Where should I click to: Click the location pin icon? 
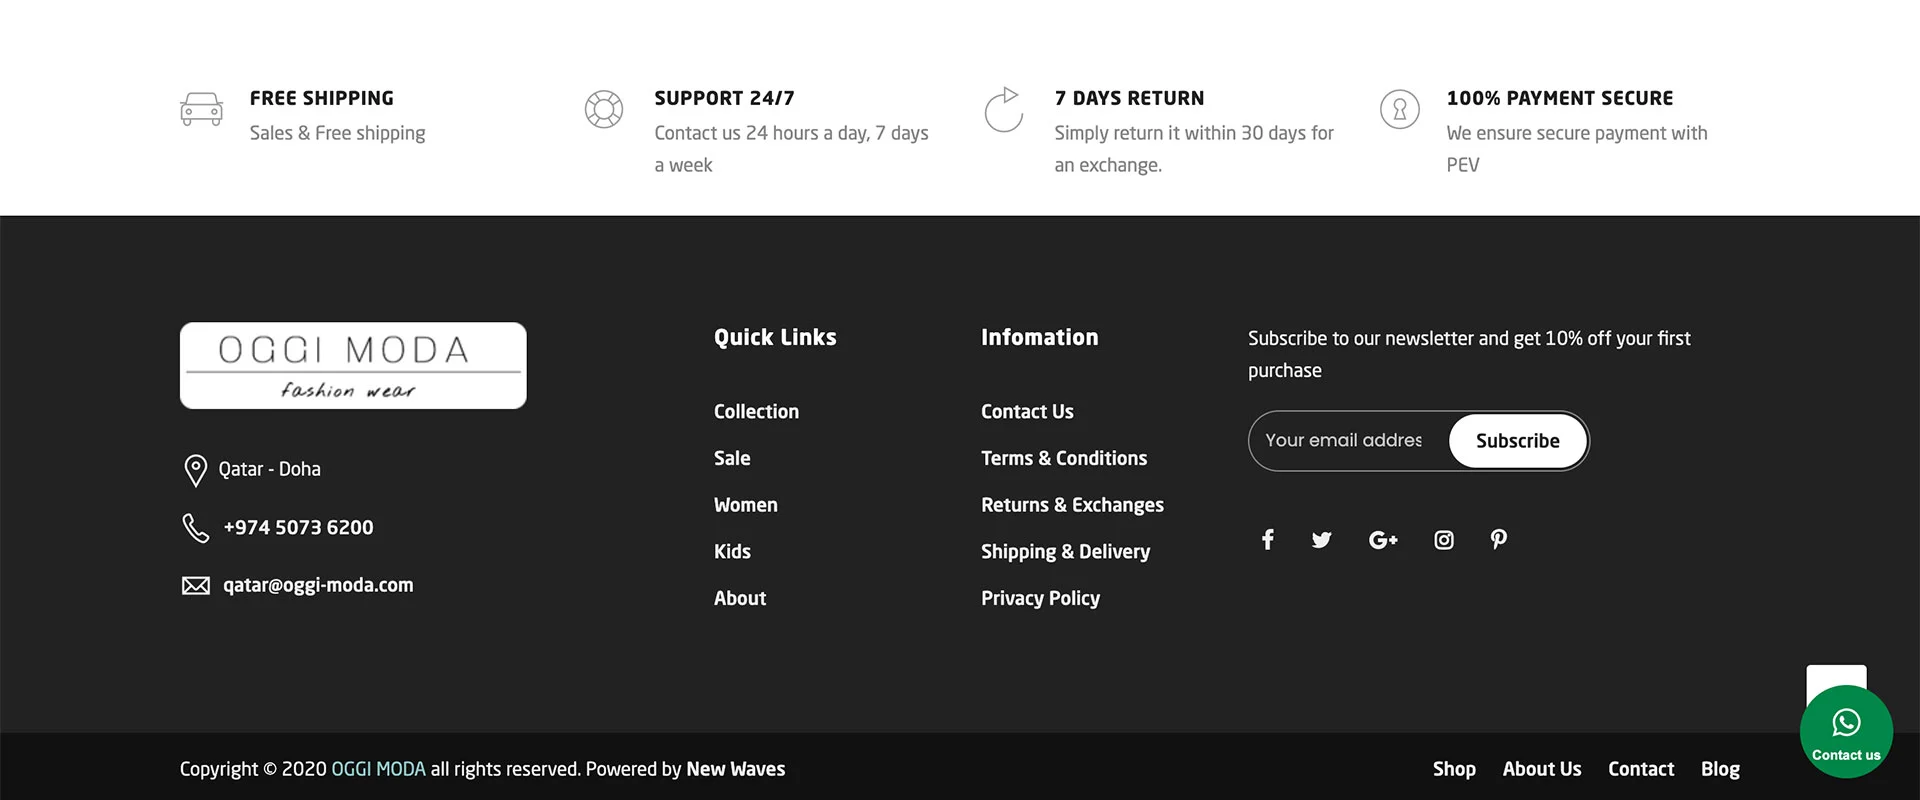(196, 470)
